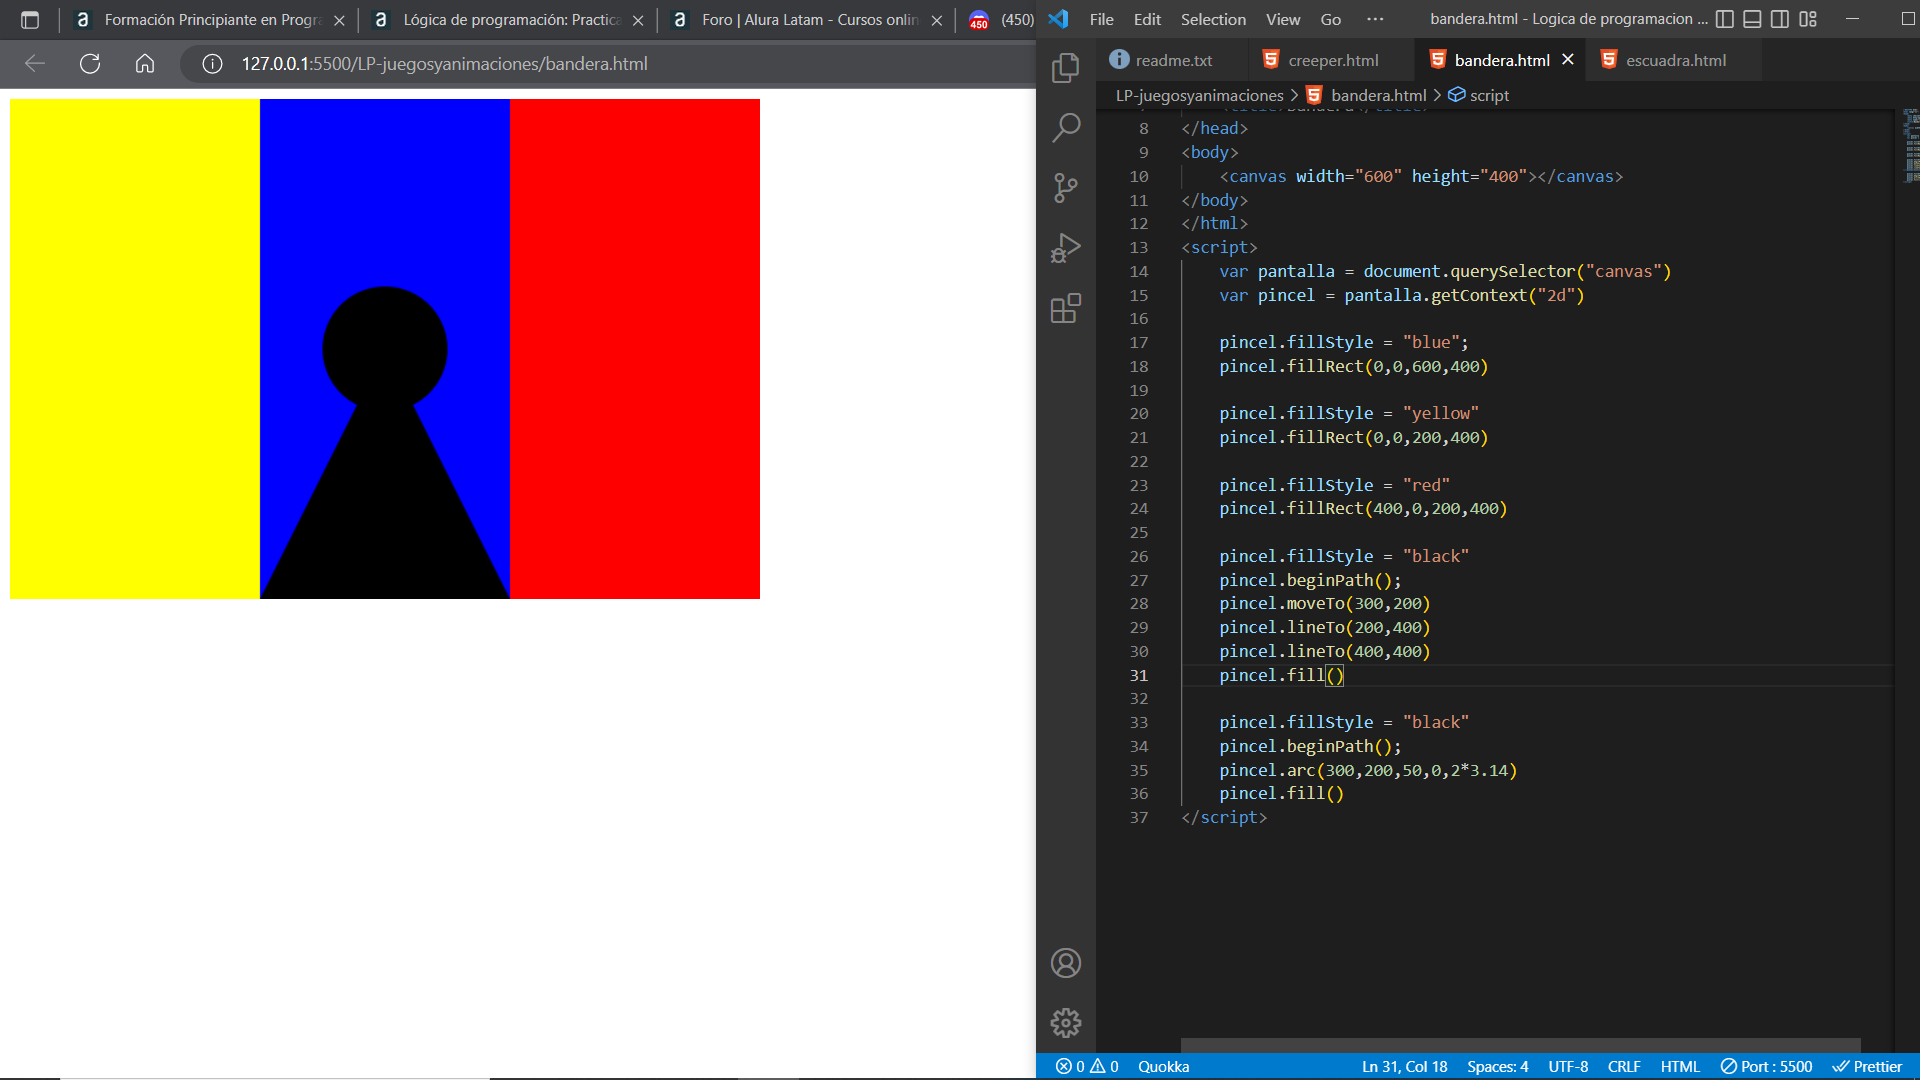Open the Search view in VS Code

pyautogui.click(x=1066, y=127)
